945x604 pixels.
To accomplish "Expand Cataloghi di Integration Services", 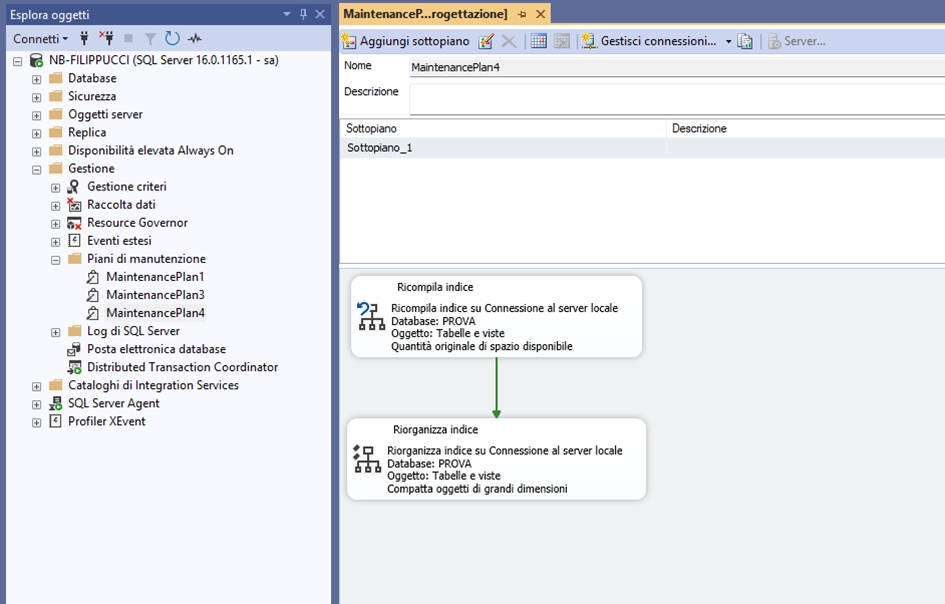I will (36, 386).
